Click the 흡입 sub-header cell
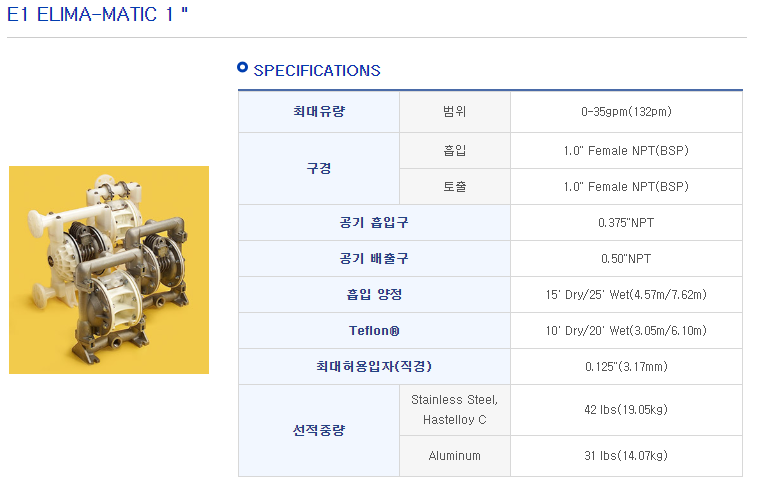Screen dimensions: 761x489 455,150
